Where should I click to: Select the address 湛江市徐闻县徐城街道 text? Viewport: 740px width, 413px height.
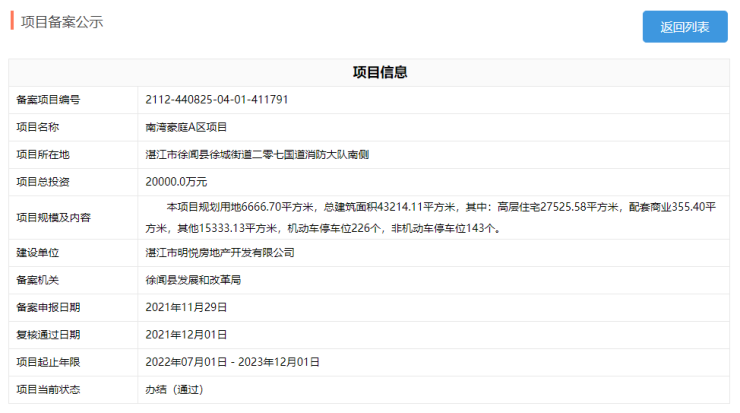(200, 154)
